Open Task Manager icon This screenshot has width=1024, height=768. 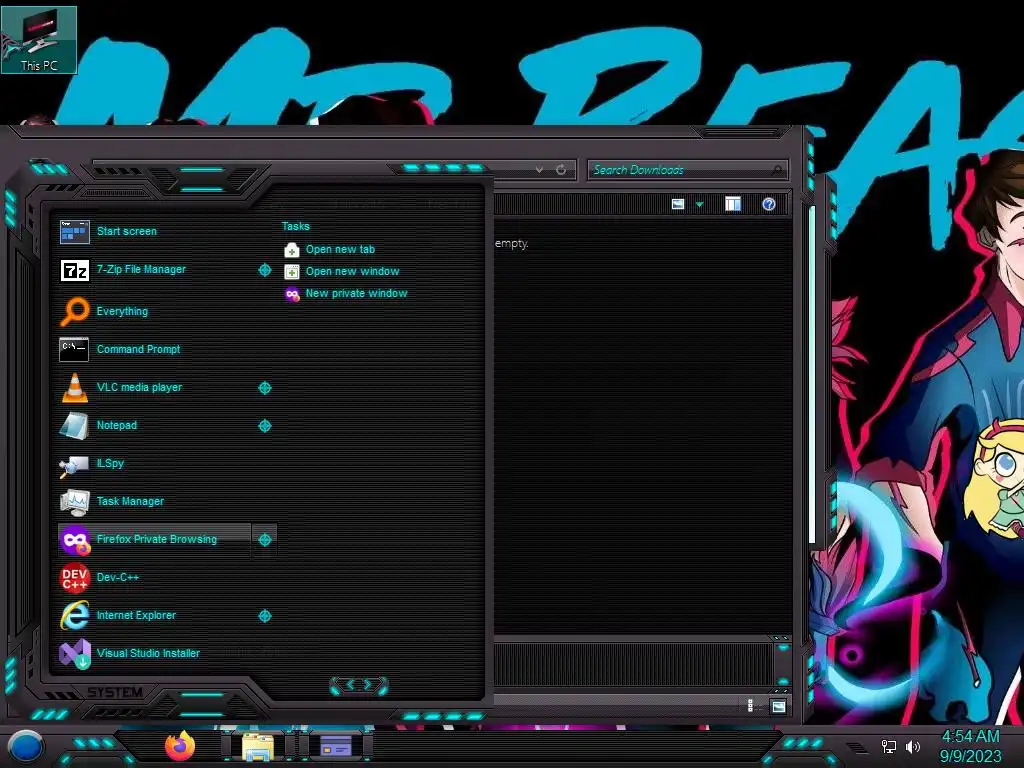[x=74, y=502]
